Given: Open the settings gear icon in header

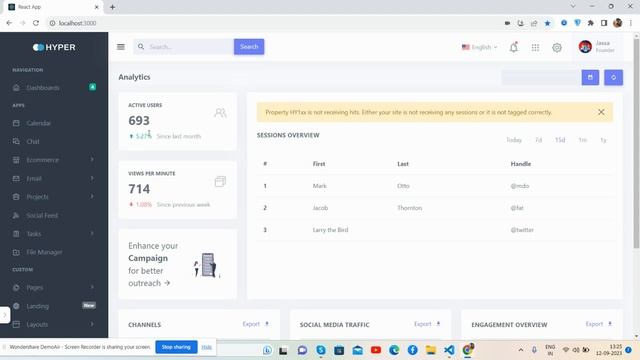Looking at the screenshot, I should 557,48.
